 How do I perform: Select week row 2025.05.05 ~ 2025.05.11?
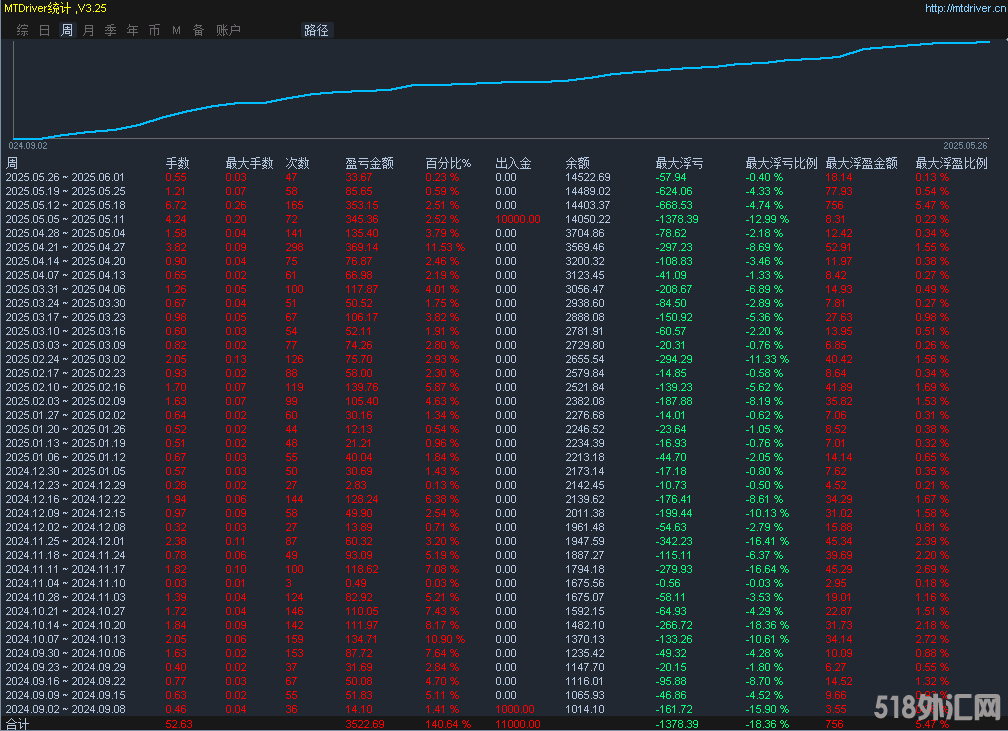point(504,219)
